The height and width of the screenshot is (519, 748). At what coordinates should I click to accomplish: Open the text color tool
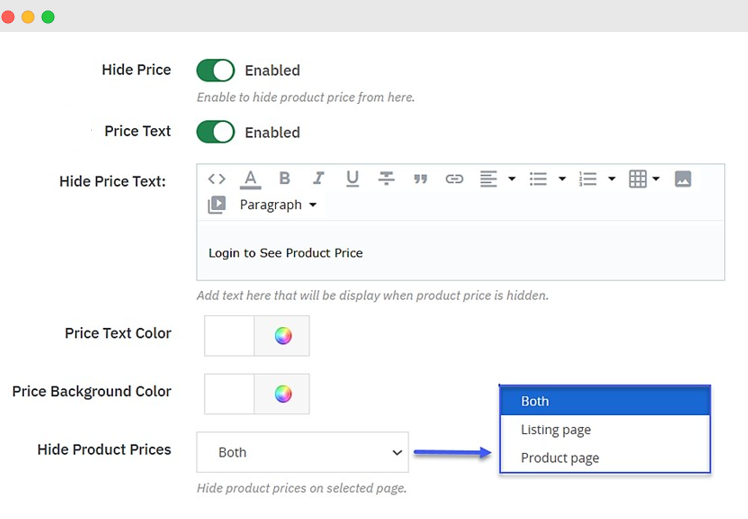[x=250, y=179]
